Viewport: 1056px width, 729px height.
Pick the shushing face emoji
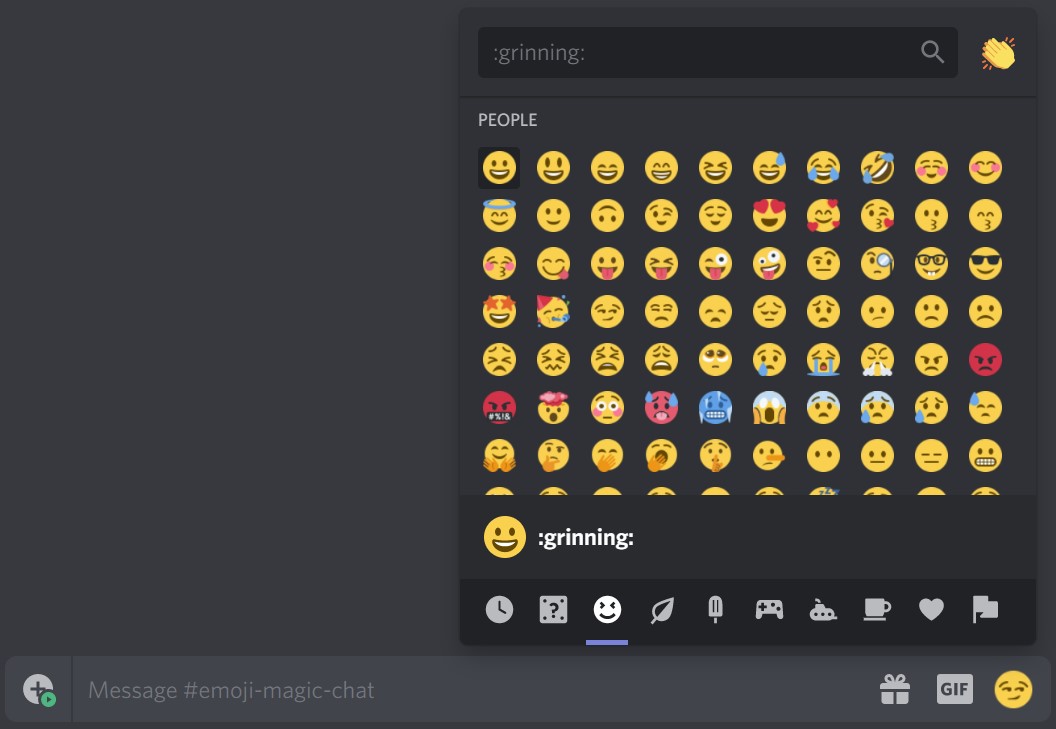pos(715,455)
